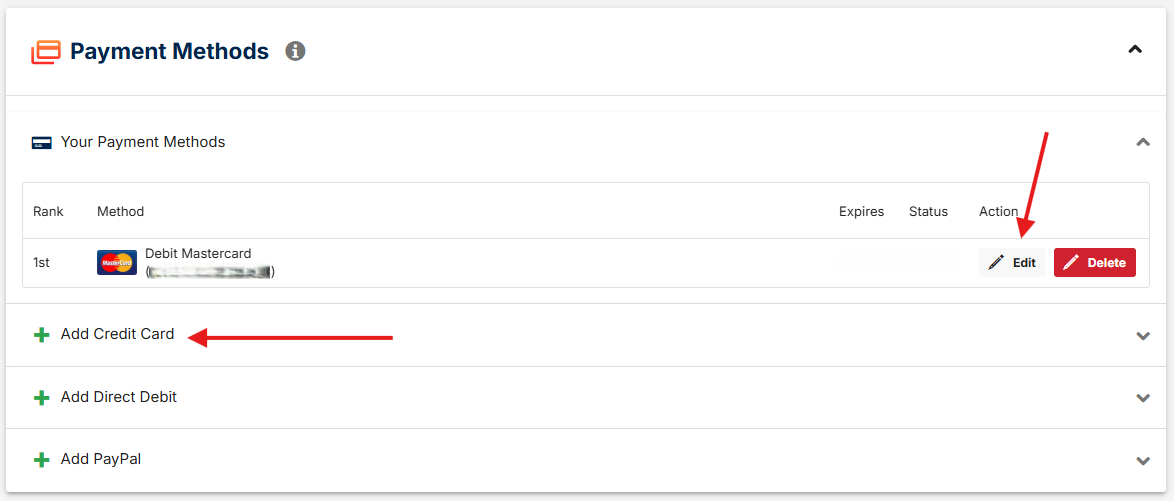Click the orange Payment Methods card icon
Viewport: 1174px width, 501px height.
click(46, 52)
